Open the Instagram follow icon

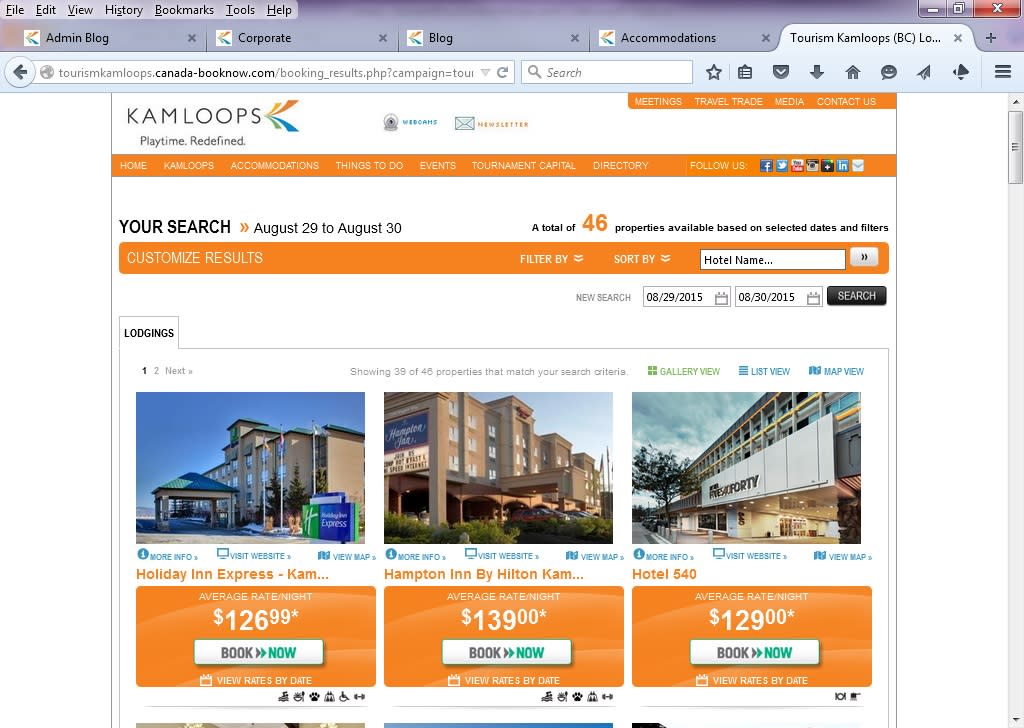pos(812,166)
